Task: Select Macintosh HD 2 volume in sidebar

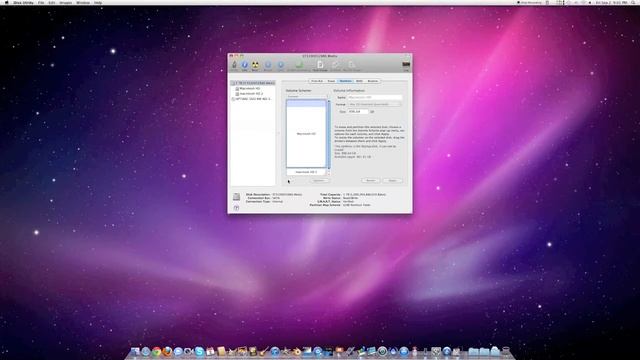Action: [250, 93]
